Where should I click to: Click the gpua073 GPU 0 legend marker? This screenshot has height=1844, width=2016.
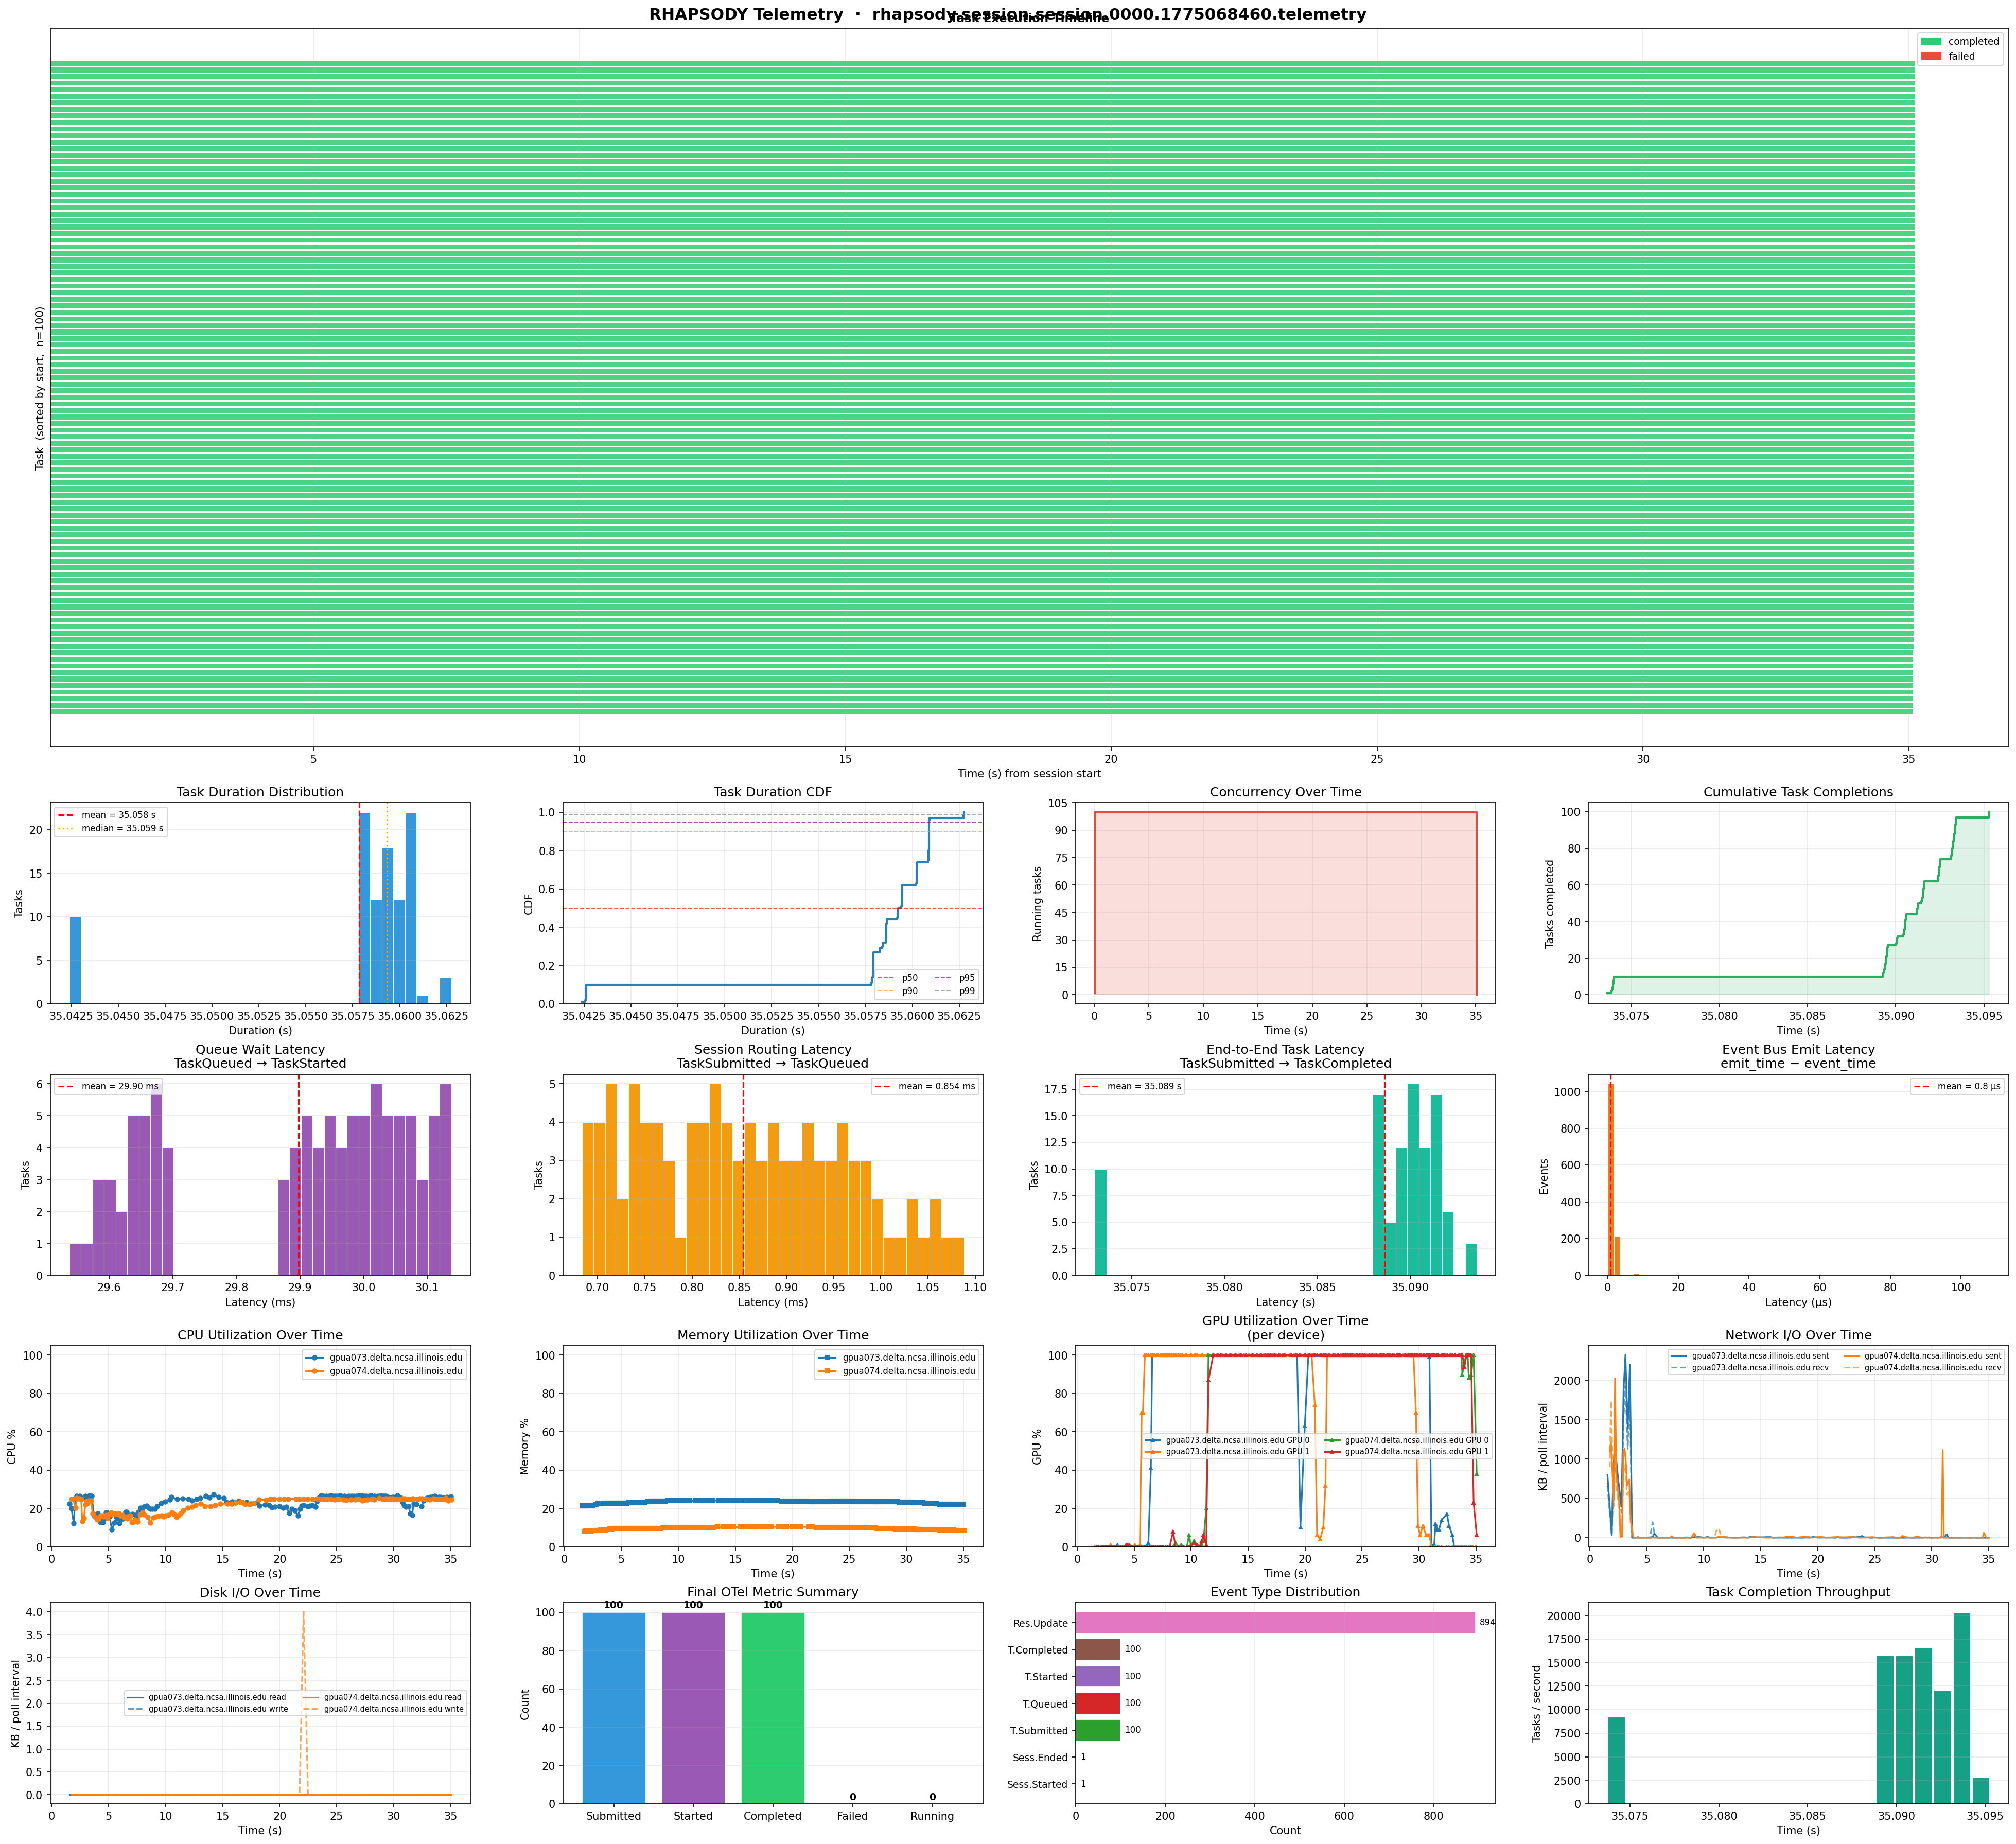point(1153,1441)
